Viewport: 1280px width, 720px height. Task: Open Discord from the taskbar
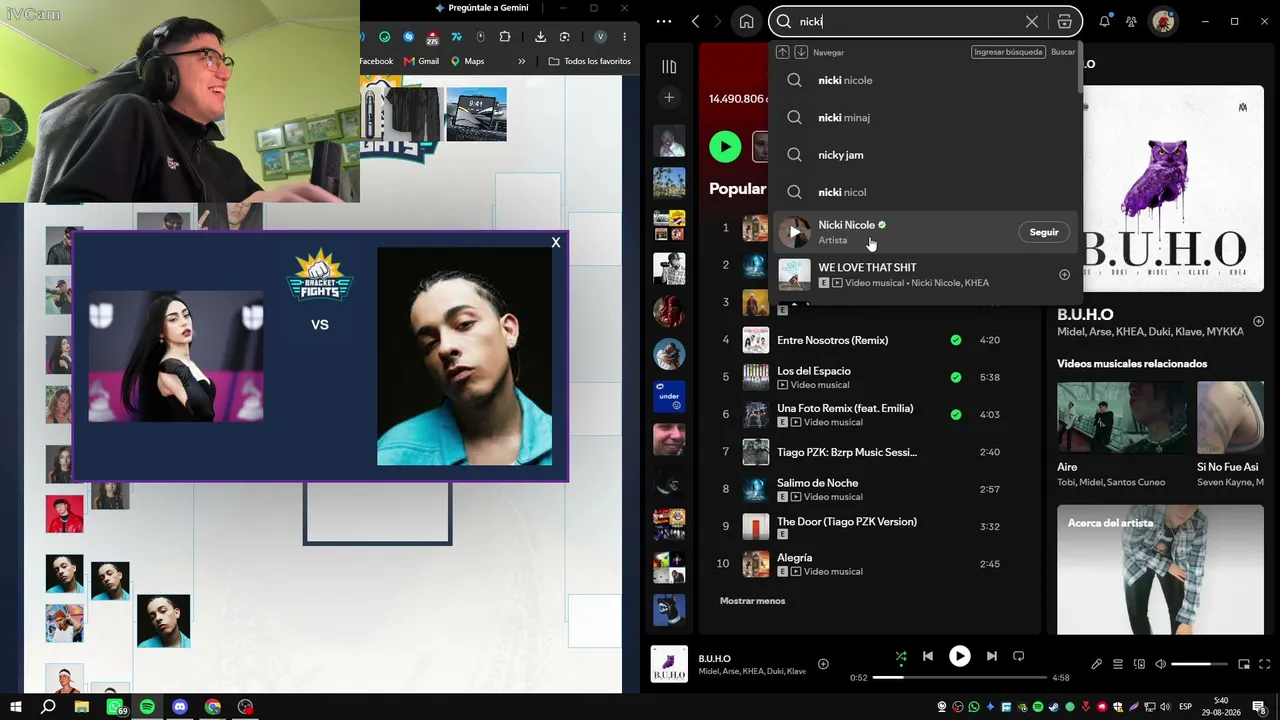click(180, 707)
